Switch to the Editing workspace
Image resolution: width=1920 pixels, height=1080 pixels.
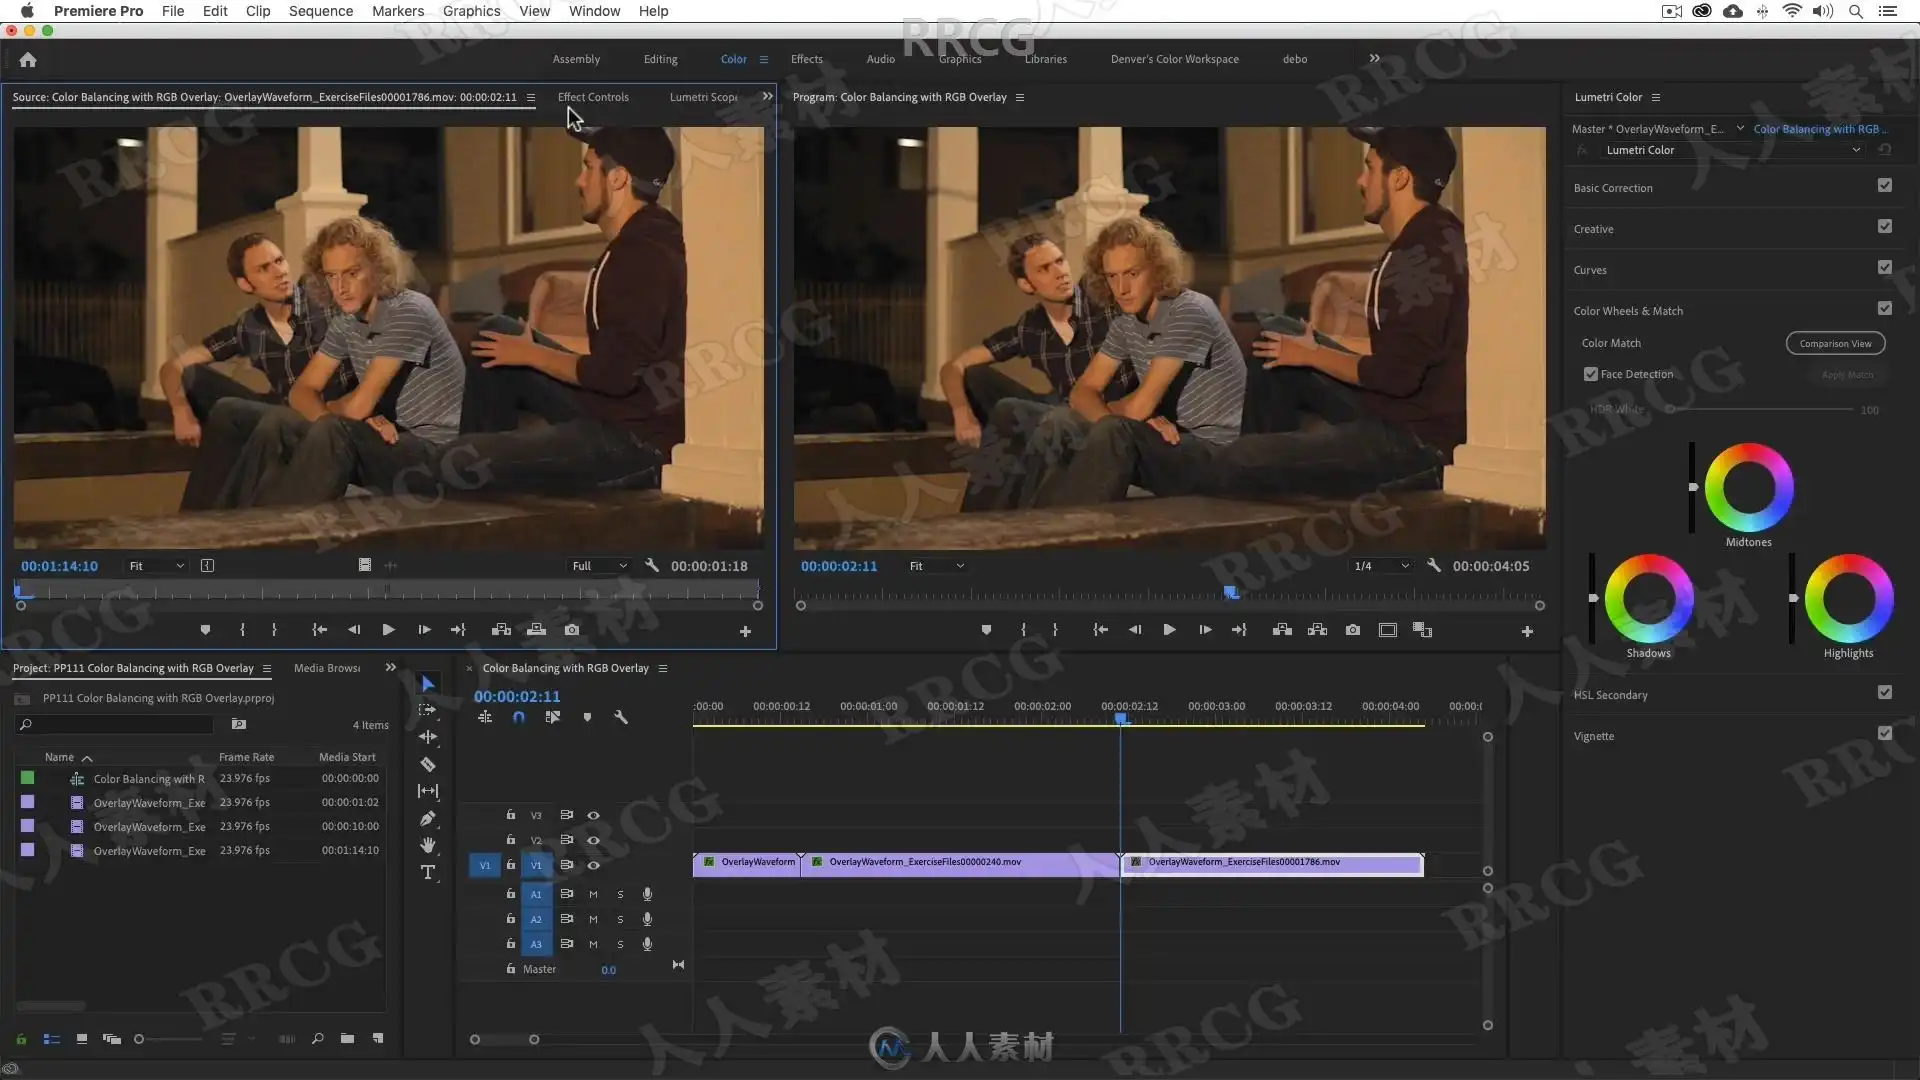tap(660, 59)
